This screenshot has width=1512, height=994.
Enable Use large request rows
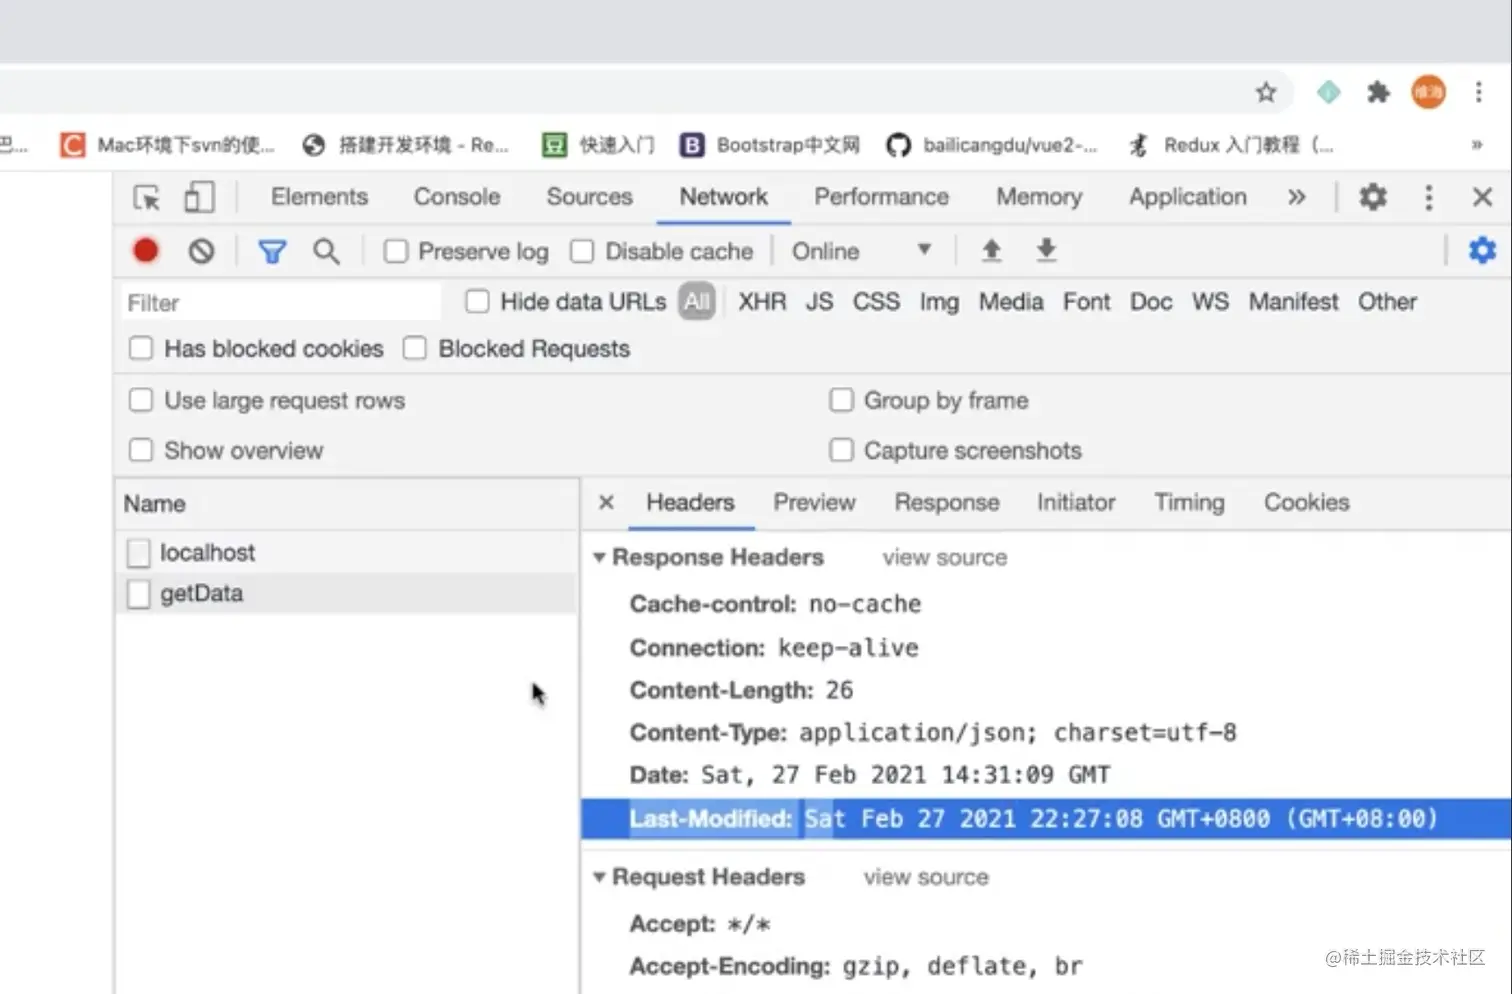(x=141, y=401)
